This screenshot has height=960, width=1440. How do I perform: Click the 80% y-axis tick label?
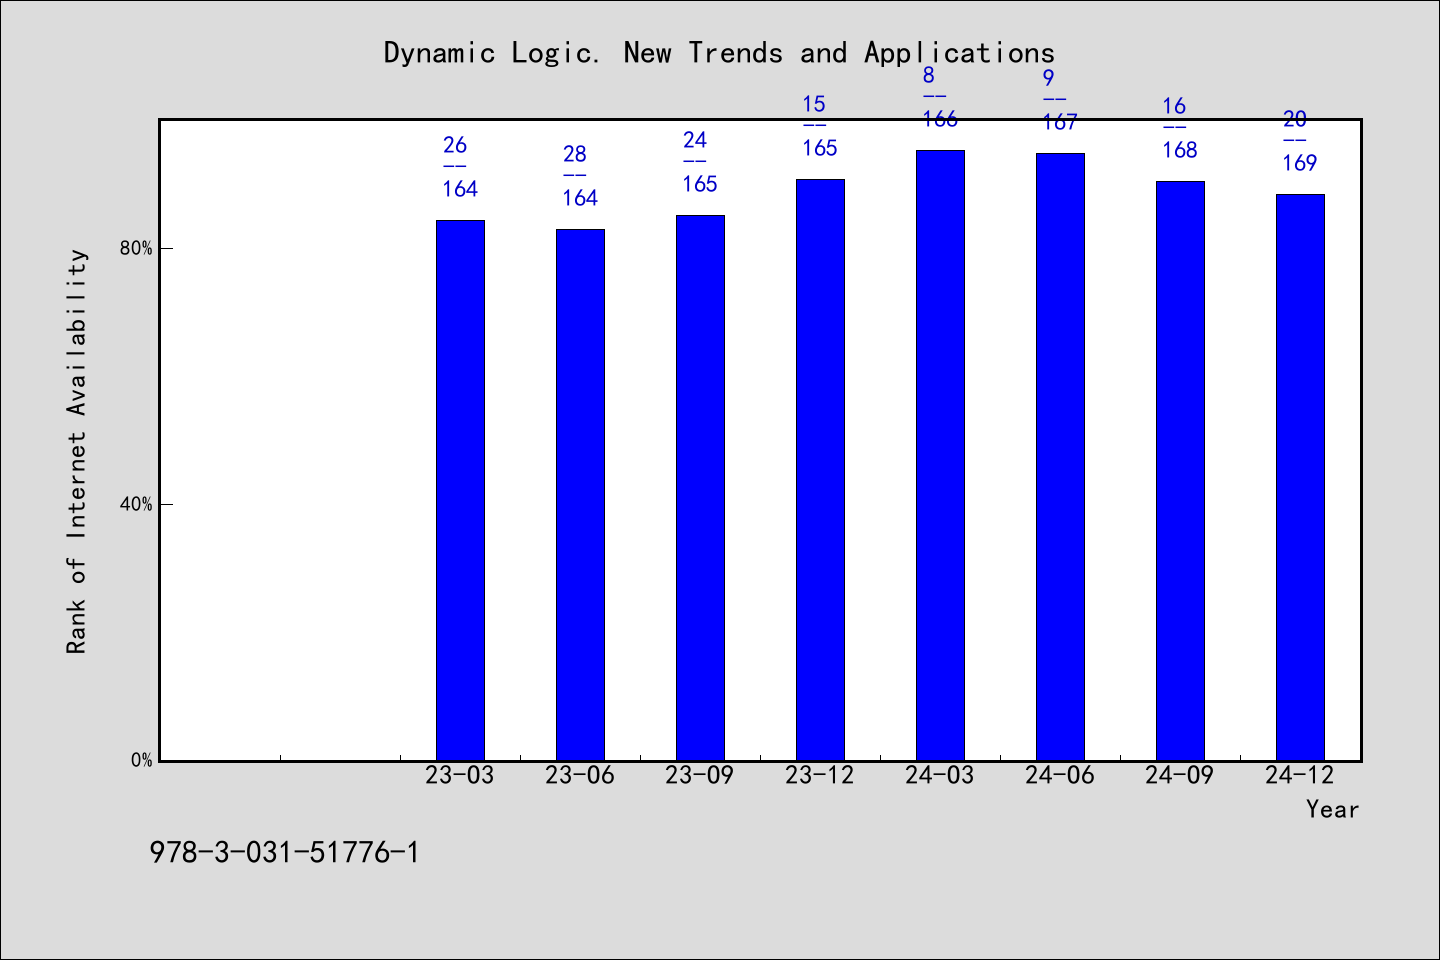coord(137,248)
